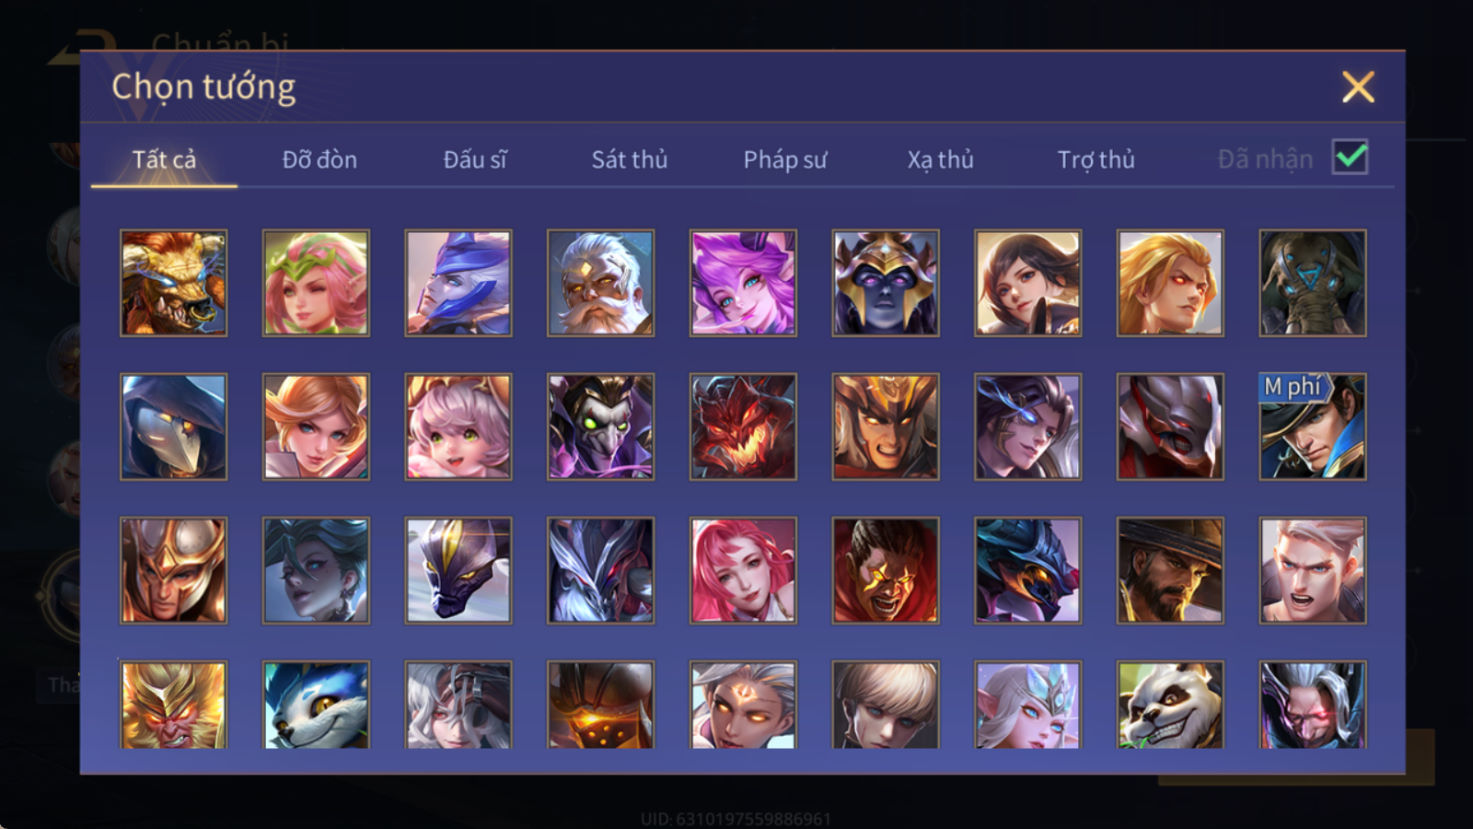Screen dimensions: 1473x829
Task: Show the 'Xạ thủ' hero category
Action: (x=940, y=160)
